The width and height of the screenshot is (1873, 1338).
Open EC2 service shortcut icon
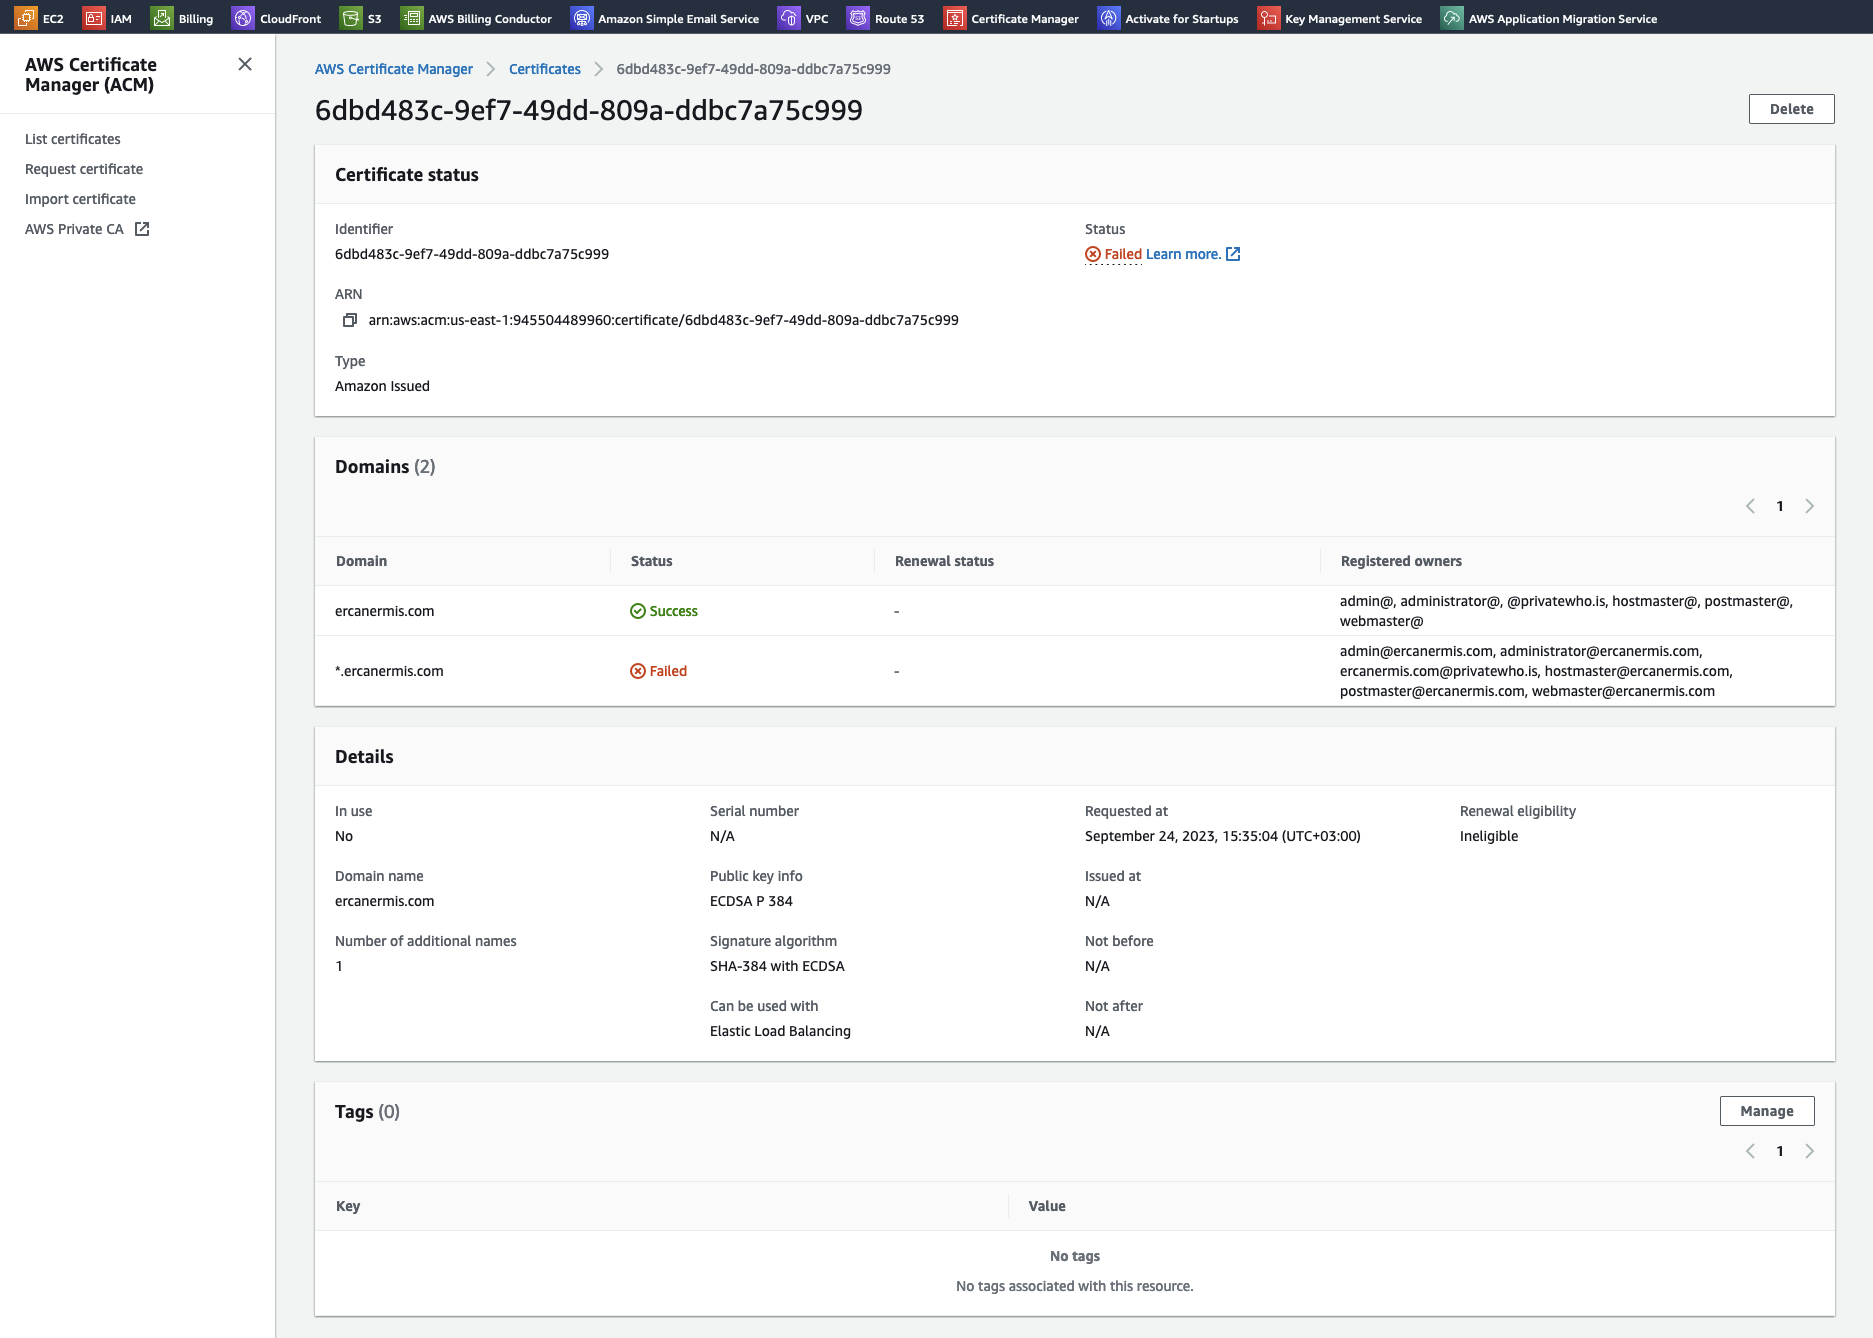pos(26,18)
